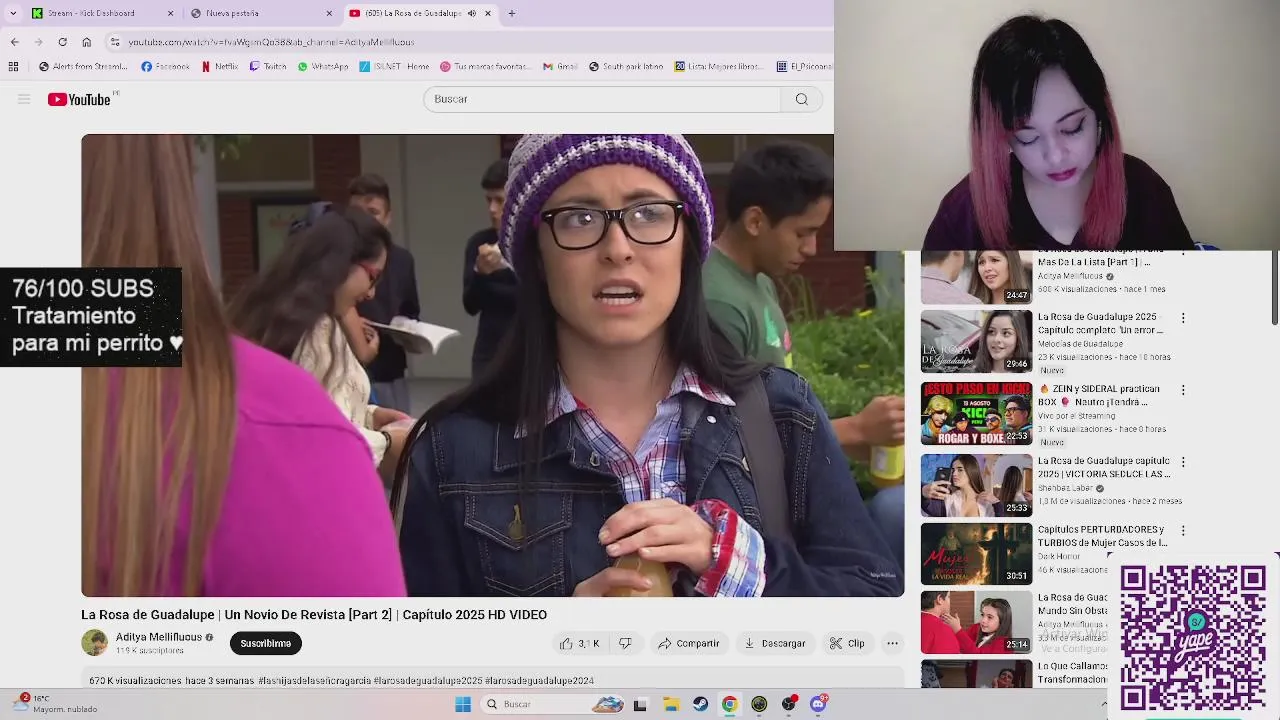This screenshot has height=720, width=1280.
Task: Open File Explorer from the taskbar
Action: click(671, 704)
